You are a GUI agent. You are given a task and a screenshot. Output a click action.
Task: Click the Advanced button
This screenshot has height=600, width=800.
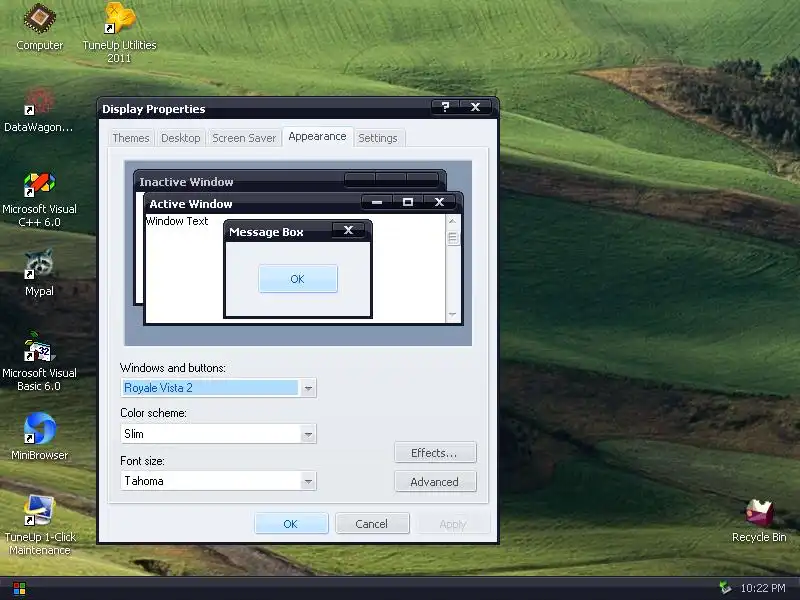(435, 482)
